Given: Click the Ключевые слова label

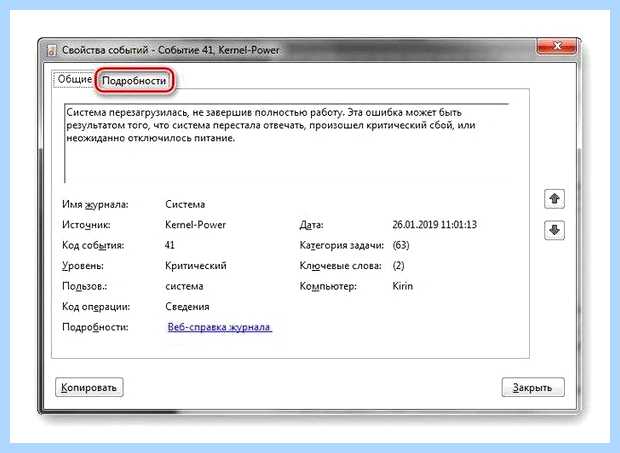Looking at the screenshot, I should 340,266.
